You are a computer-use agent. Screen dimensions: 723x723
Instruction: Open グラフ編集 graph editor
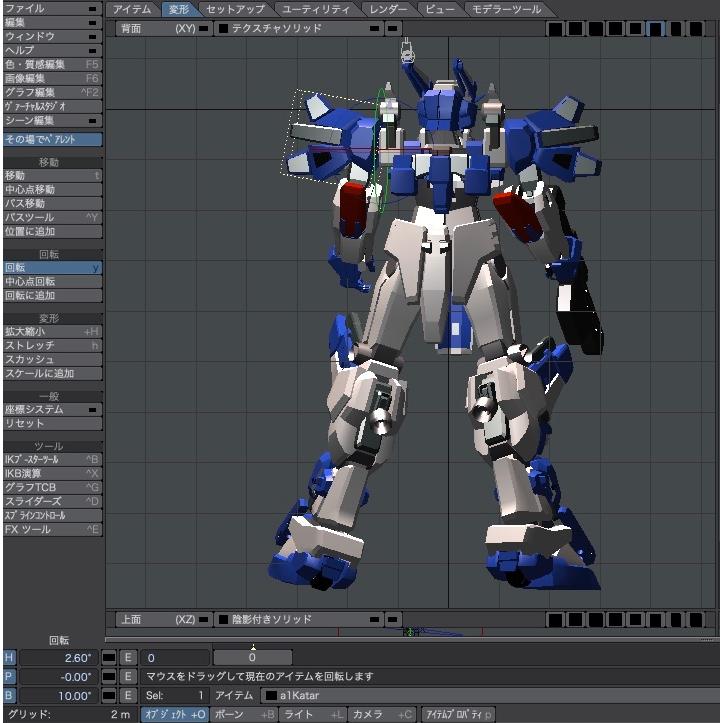[53, 92]
